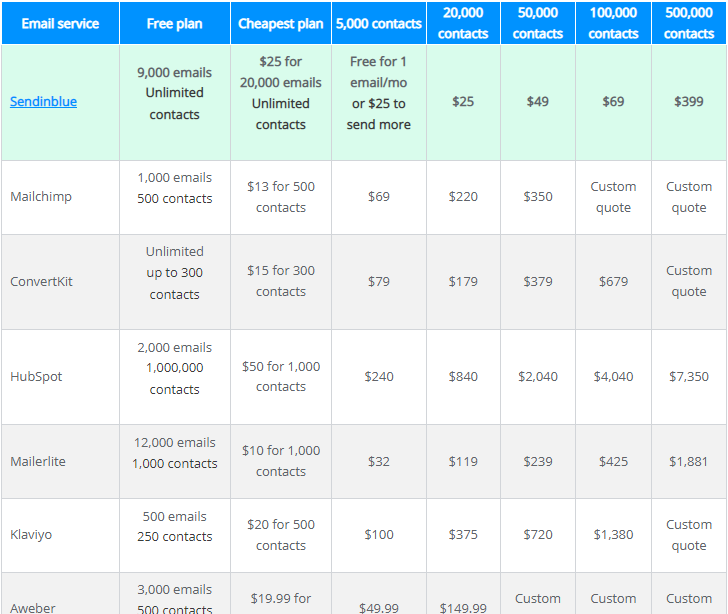Click the '$50 for 1,000 contacts' cell
Screen dimensions: 728x614
pos(281,377)
